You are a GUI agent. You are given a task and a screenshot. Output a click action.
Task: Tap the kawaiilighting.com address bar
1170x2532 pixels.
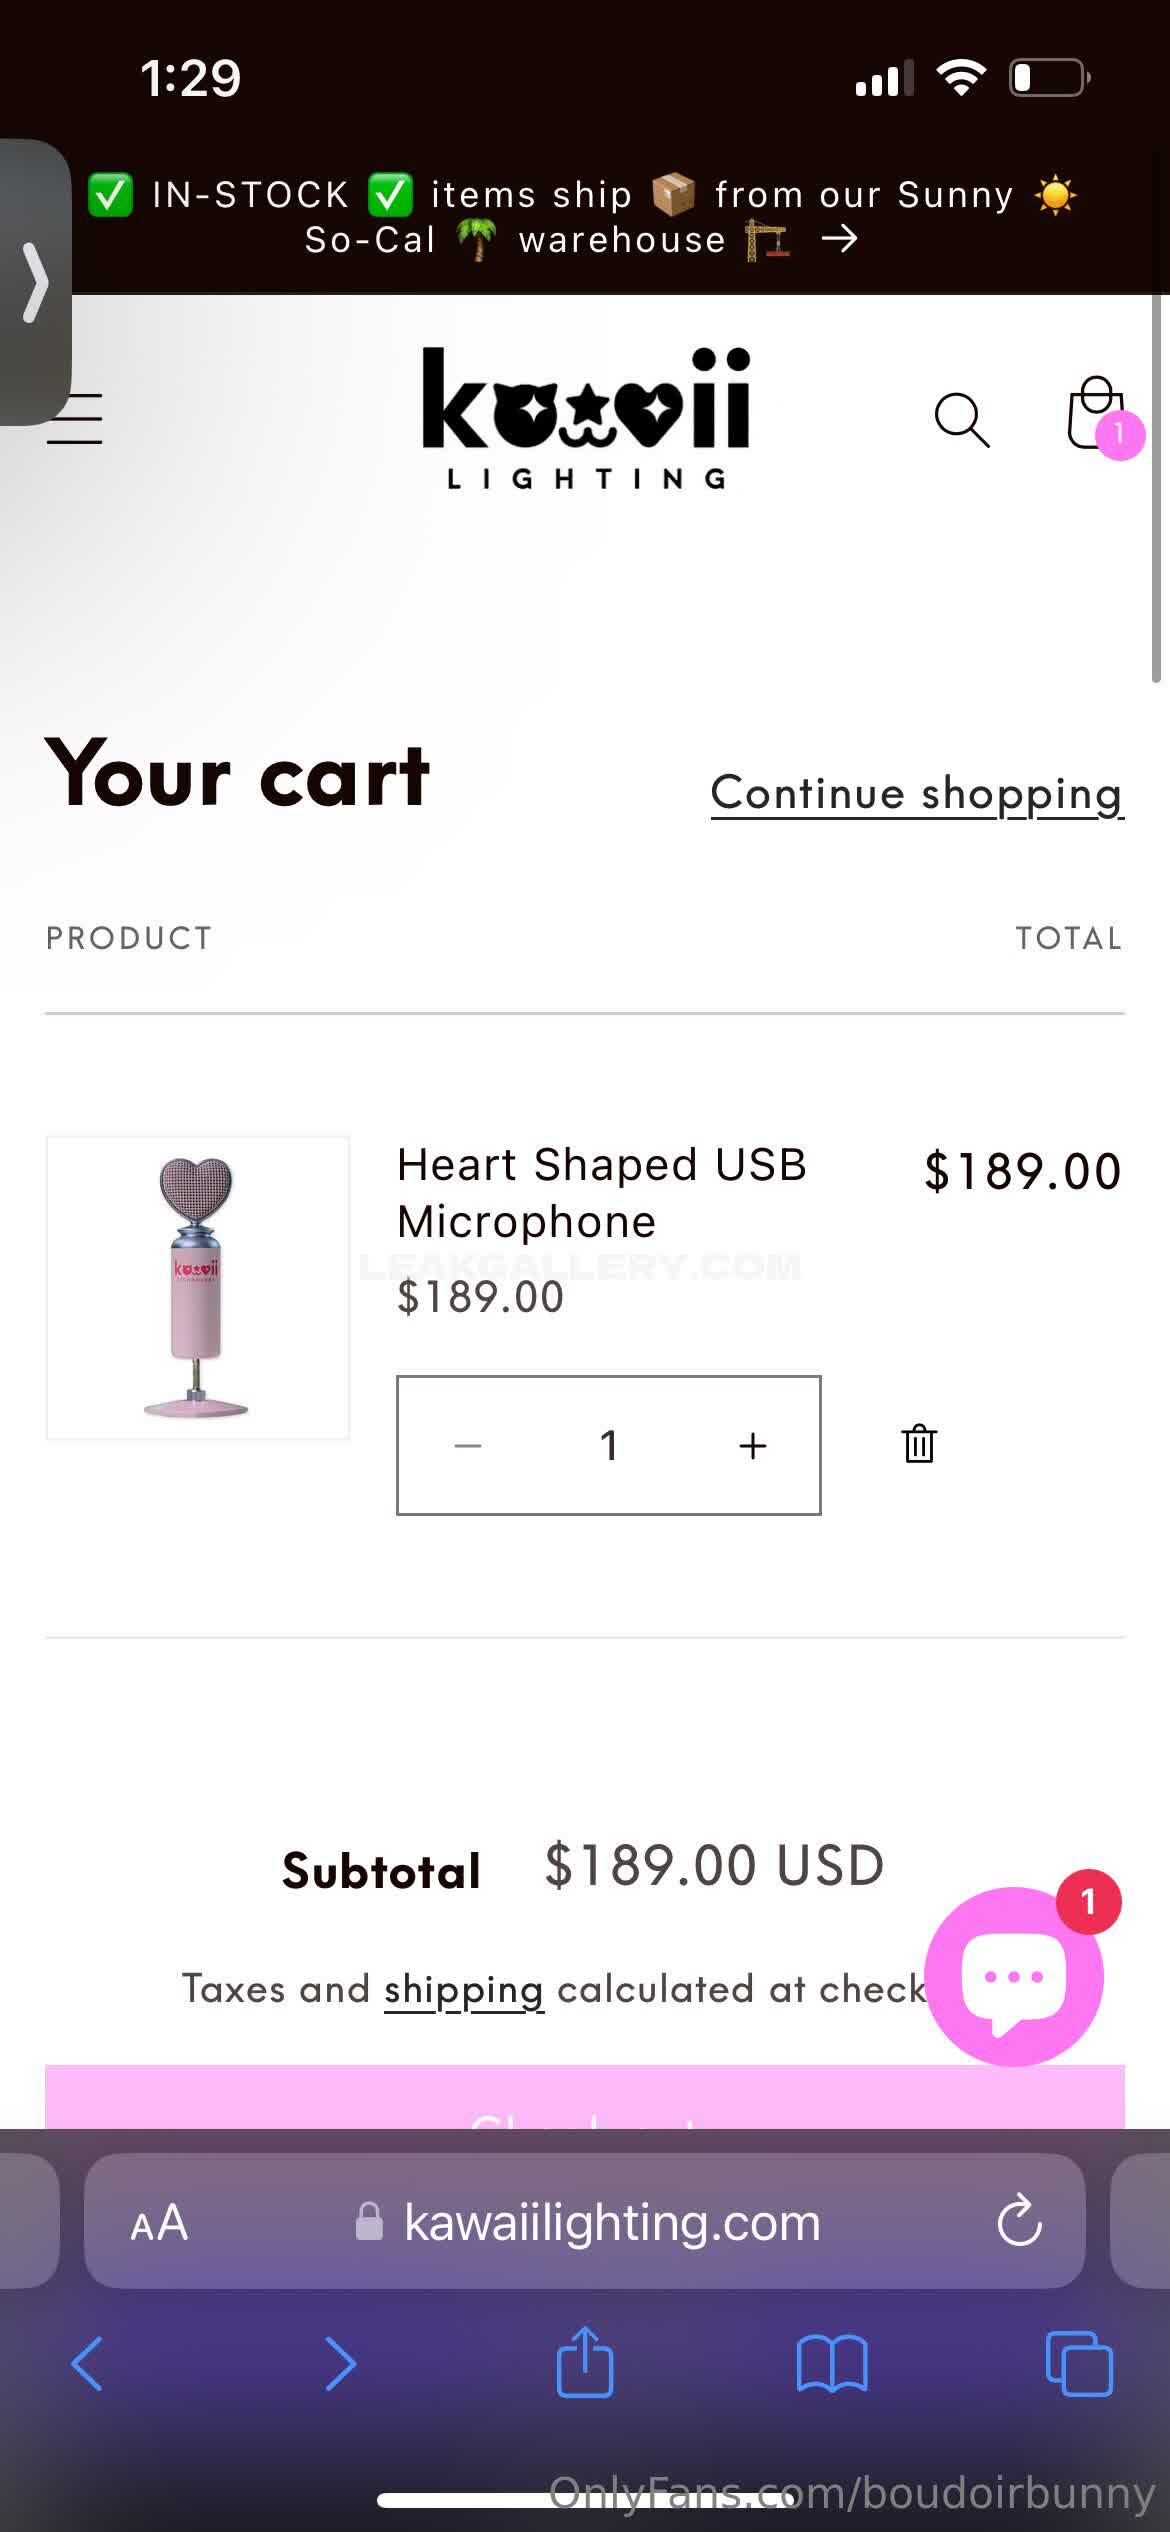point(610,2222)
